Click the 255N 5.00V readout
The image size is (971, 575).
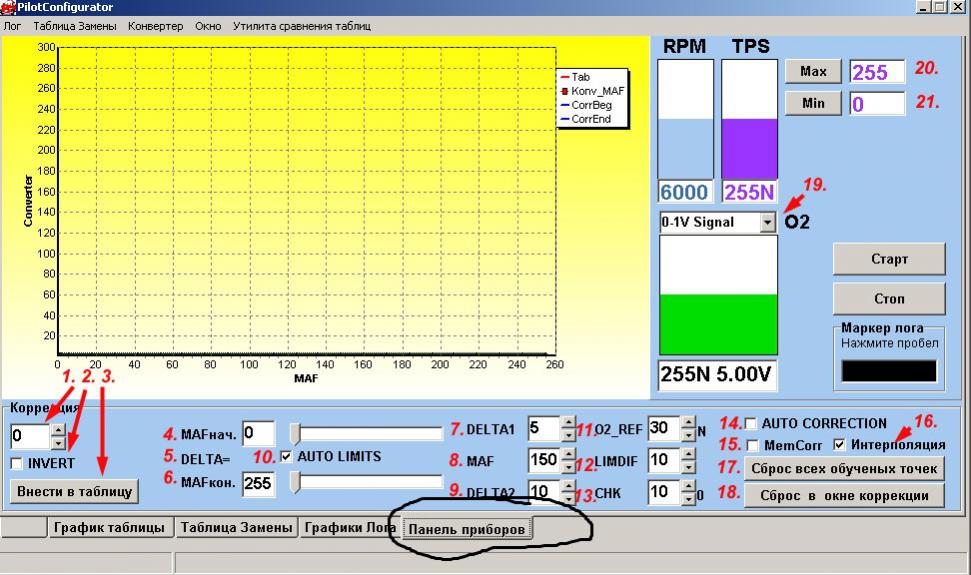click(x=716, y=374)
